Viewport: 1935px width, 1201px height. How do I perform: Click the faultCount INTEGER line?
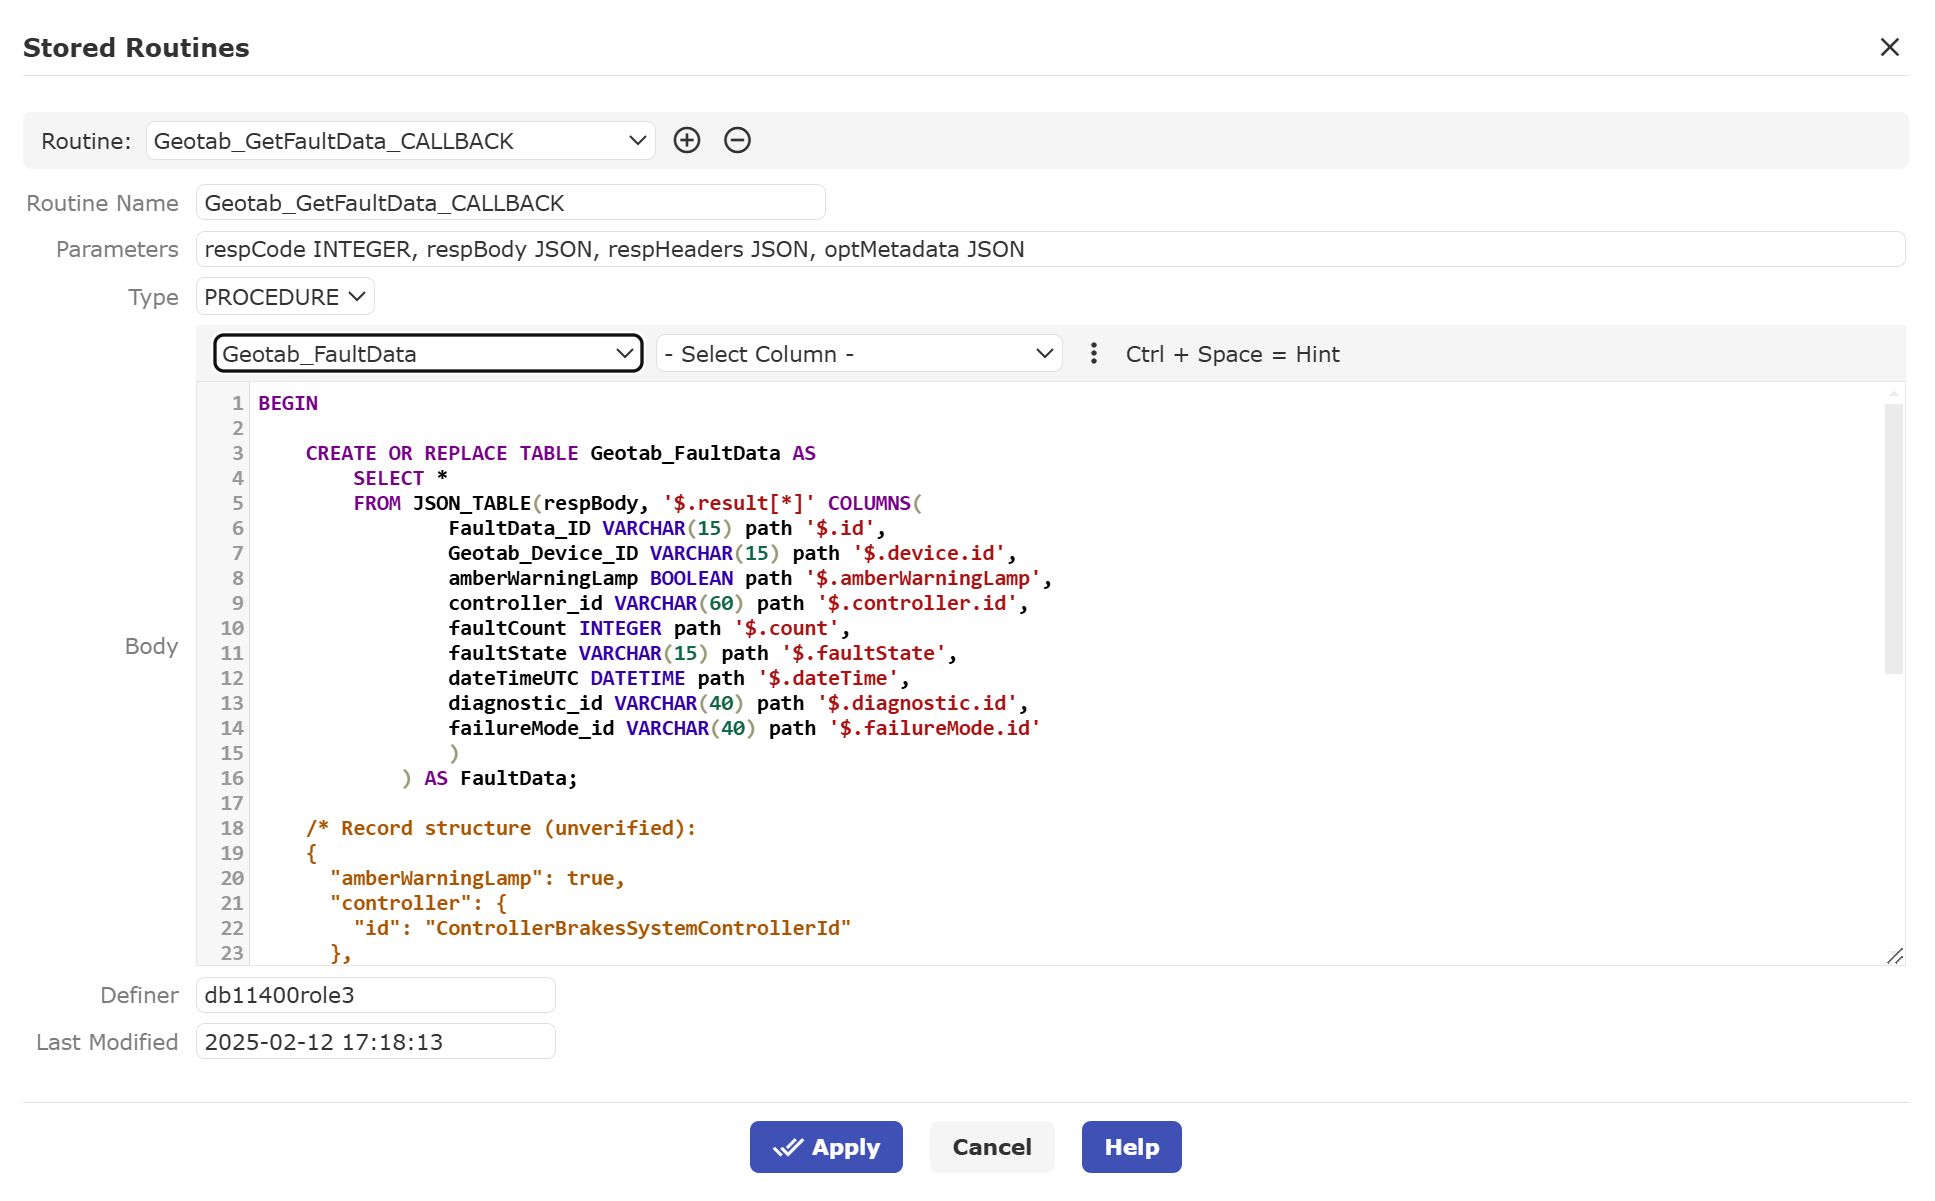tap(649, 628)
